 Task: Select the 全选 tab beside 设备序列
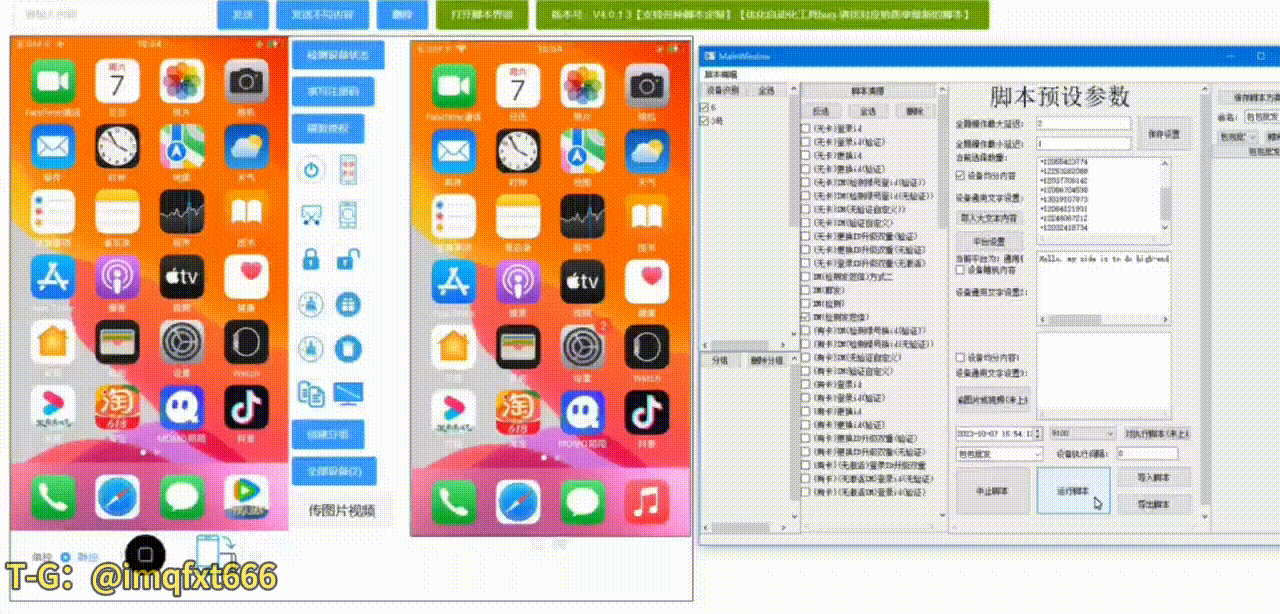[767, 90]
